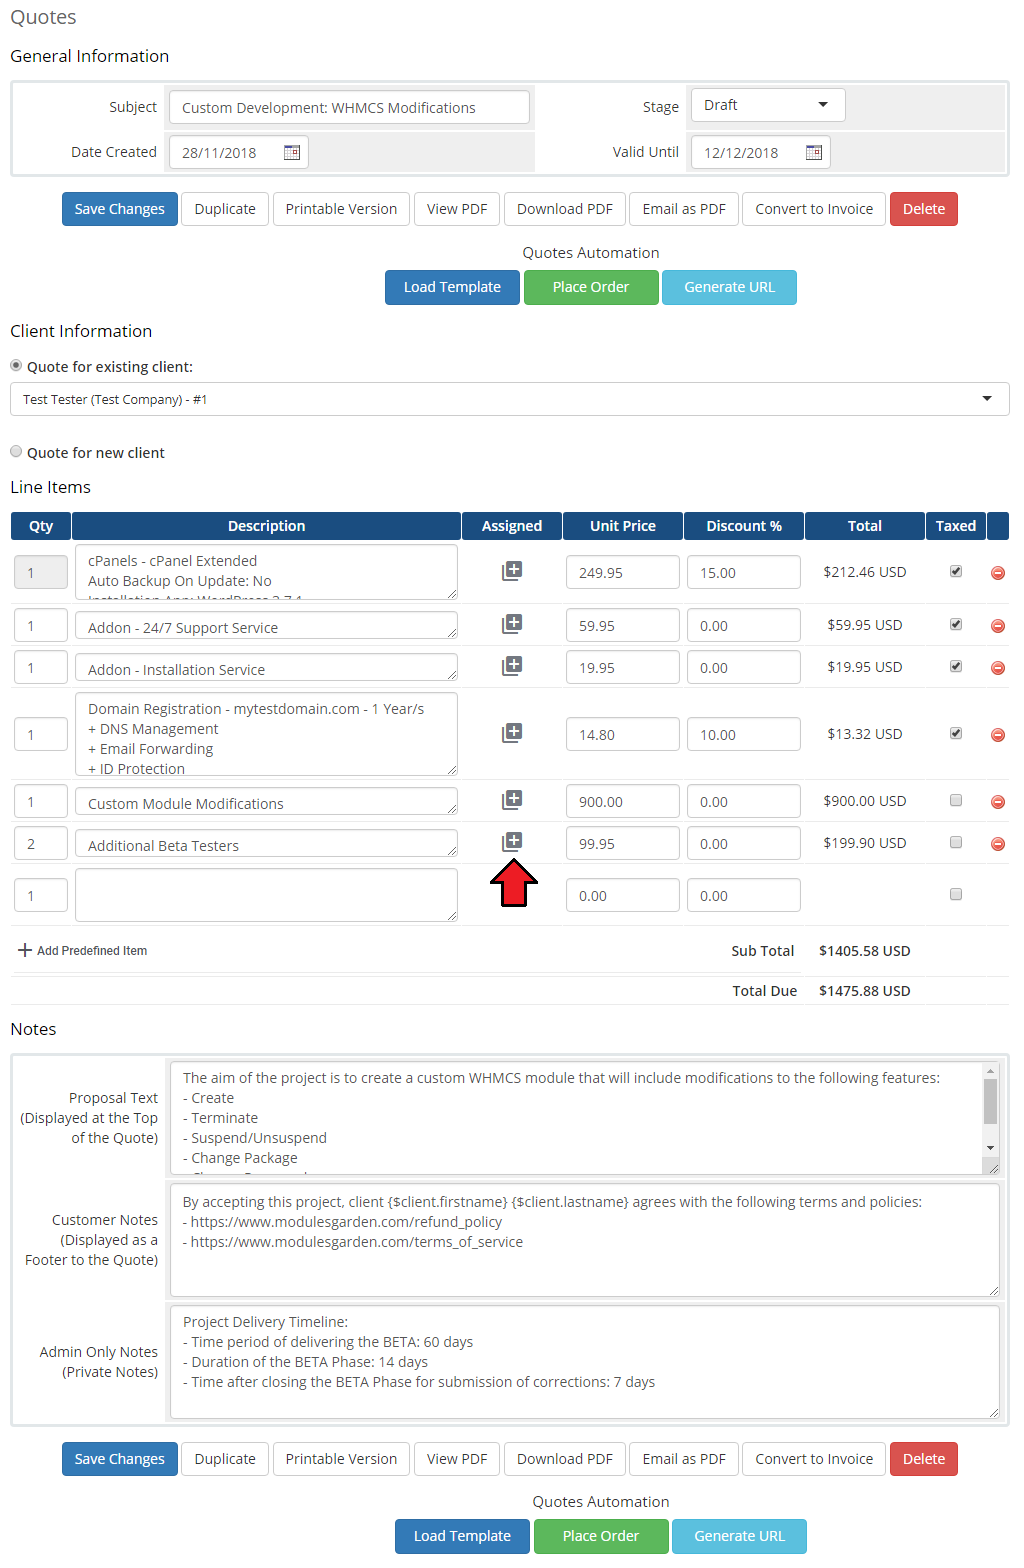Click the top Duplicate button

(x=225, y=209)
